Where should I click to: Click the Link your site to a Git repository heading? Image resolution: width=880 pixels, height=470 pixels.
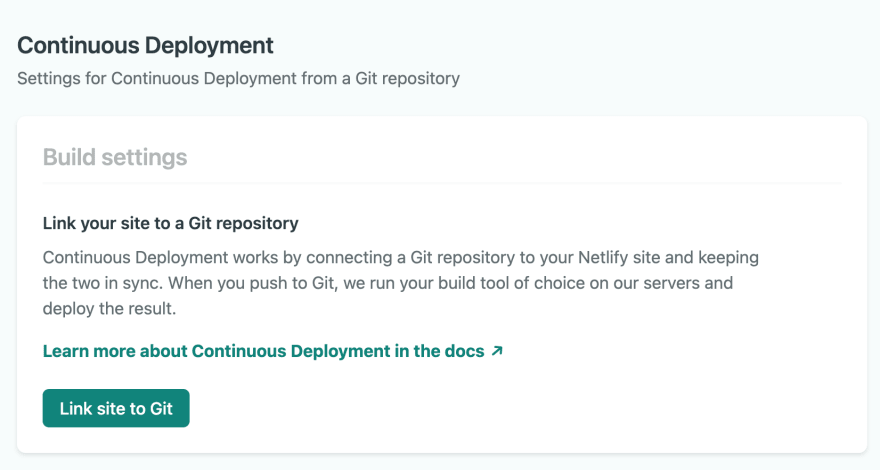pyautogui.click(x=171, y=223)
